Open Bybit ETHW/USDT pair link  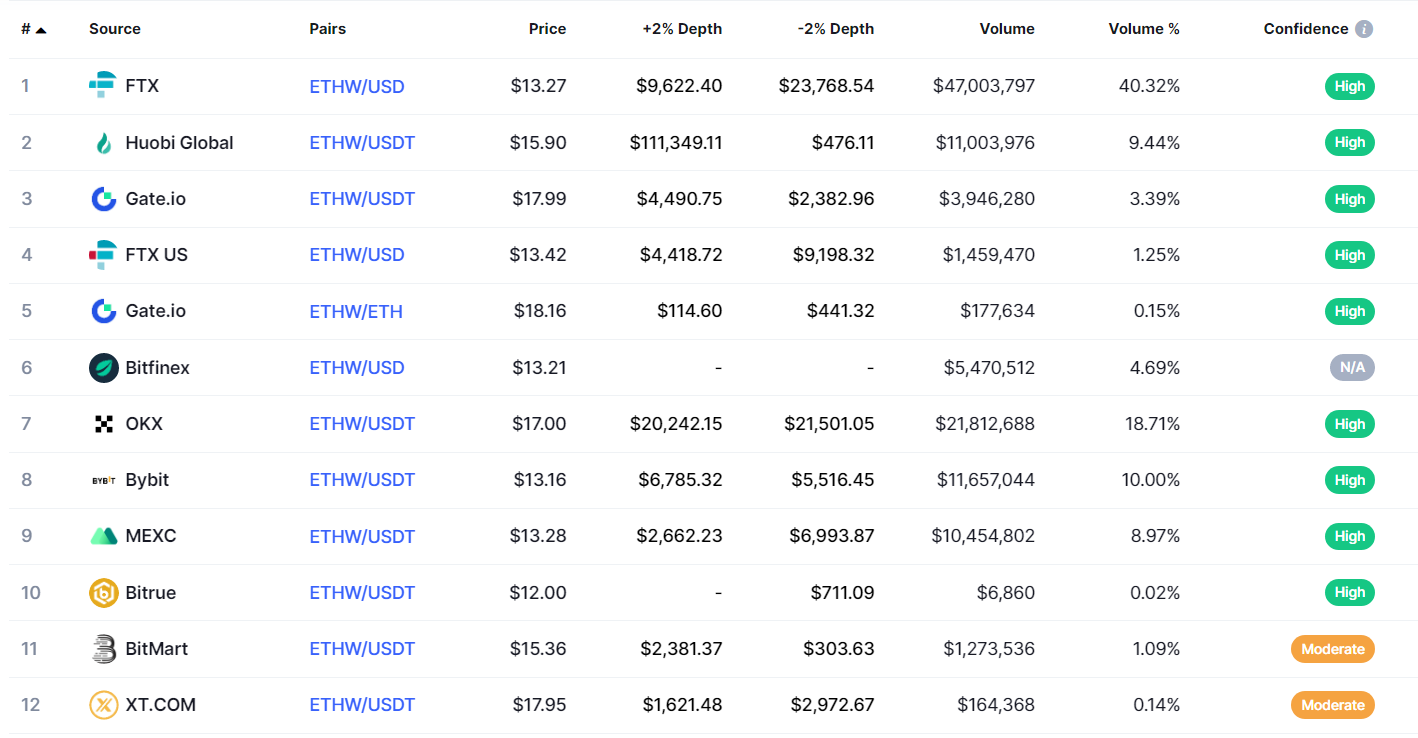[x=362, y=480]
